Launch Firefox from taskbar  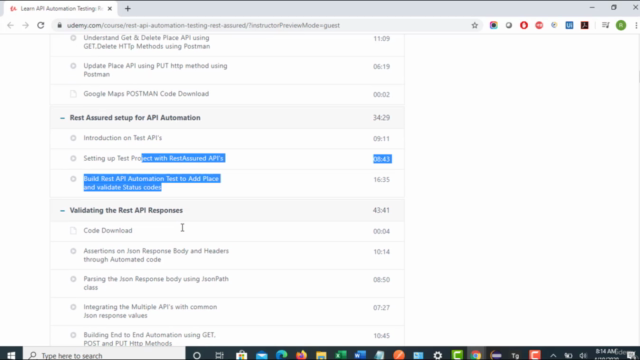pos(301,355)
